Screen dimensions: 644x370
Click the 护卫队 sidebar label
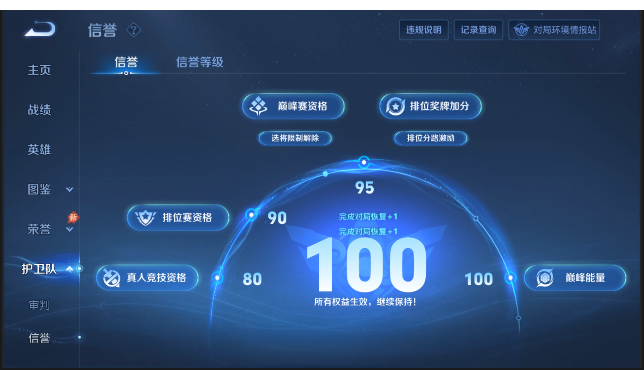coord(39,269)
